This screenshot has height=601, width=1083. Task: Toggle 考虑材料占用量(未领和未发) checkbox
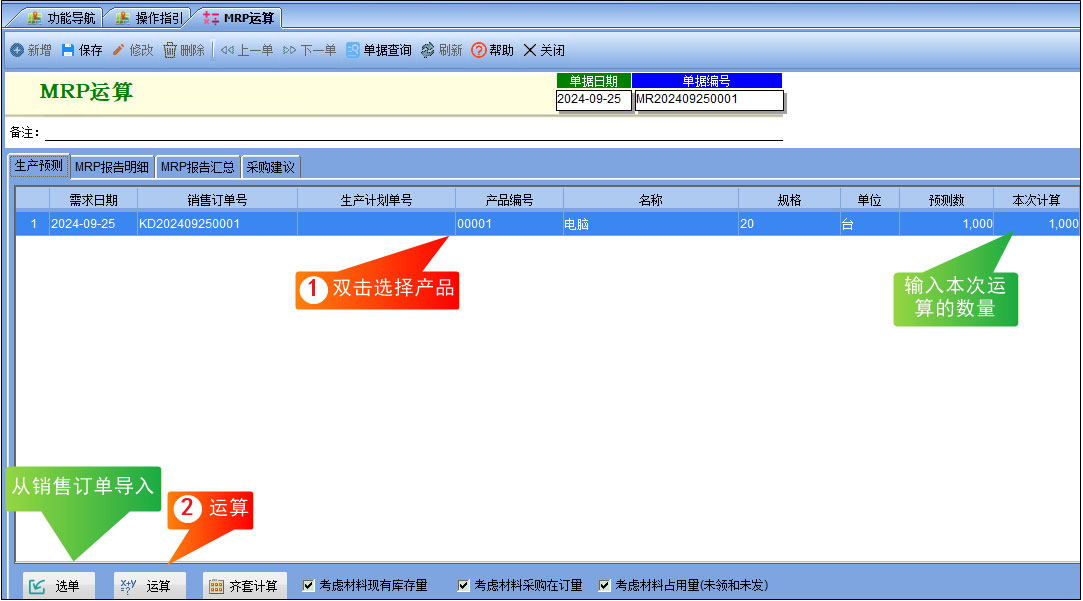(604, 586)
